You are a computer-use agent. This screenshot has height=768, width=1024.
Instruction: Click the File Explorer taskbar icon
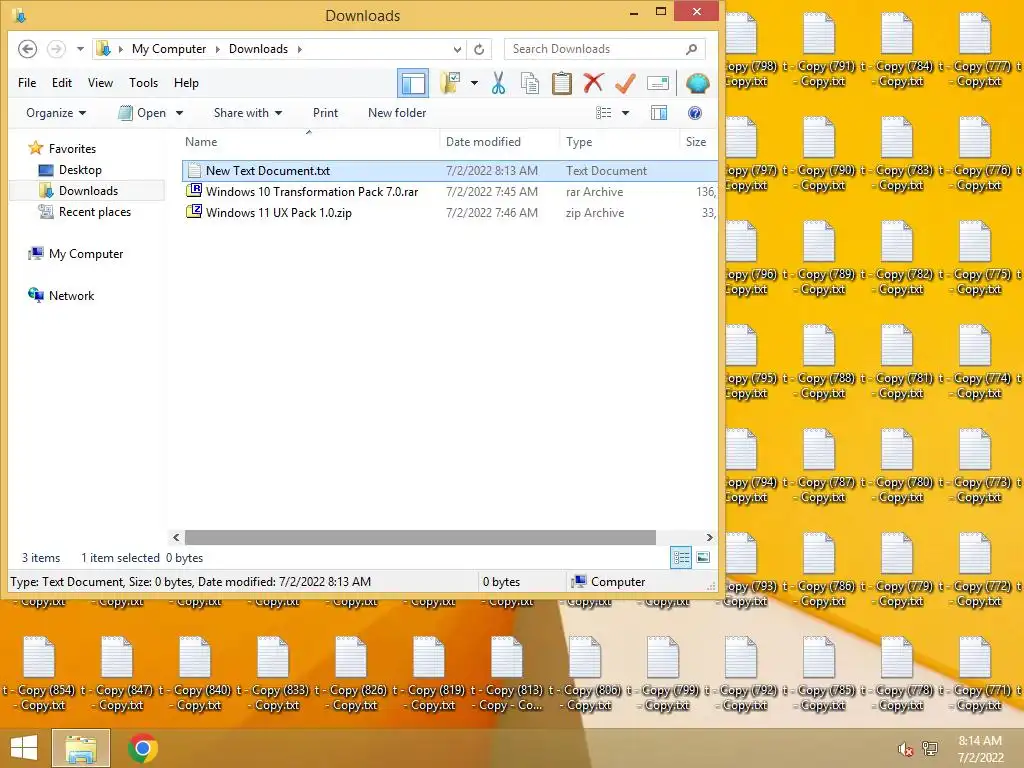80,748
